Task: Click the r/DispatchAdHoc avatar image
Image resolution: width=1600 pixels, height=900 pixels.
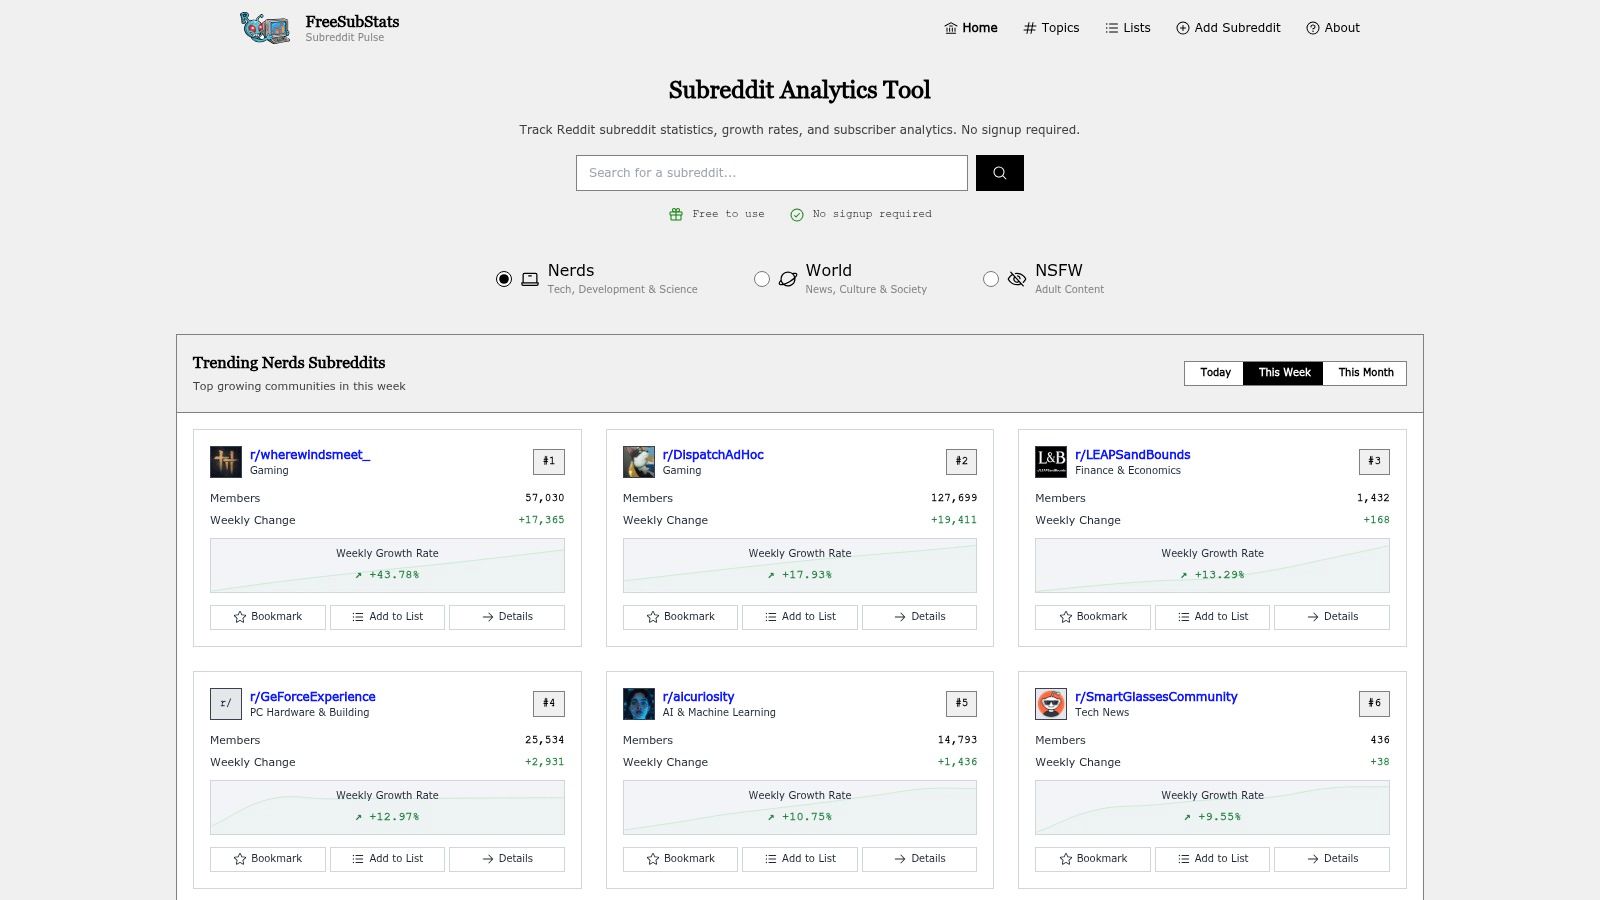Action: point(639,462)
